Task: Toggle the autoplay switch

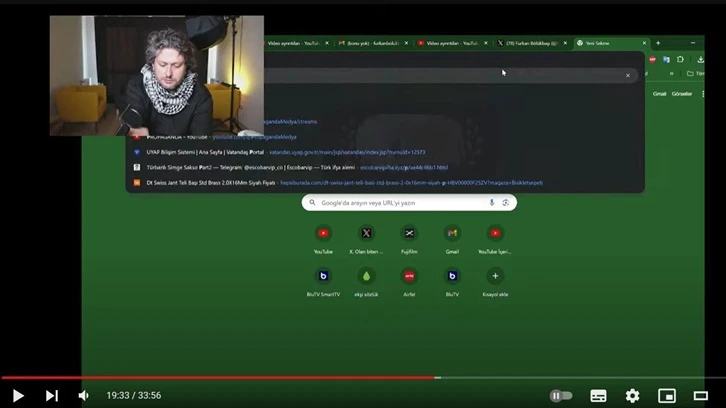Action: tap(561, 395)
